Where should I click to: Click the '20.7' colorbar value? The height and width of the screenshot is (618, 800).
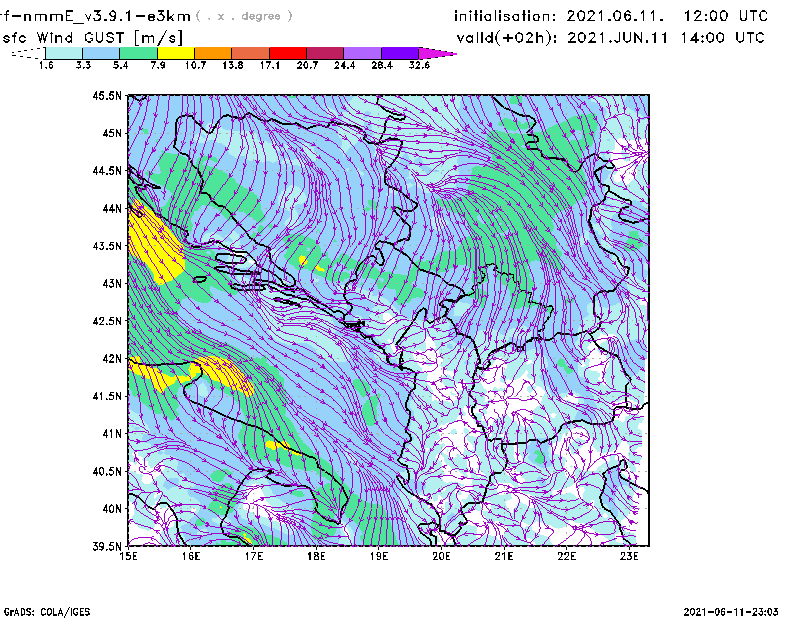(307, 65)
